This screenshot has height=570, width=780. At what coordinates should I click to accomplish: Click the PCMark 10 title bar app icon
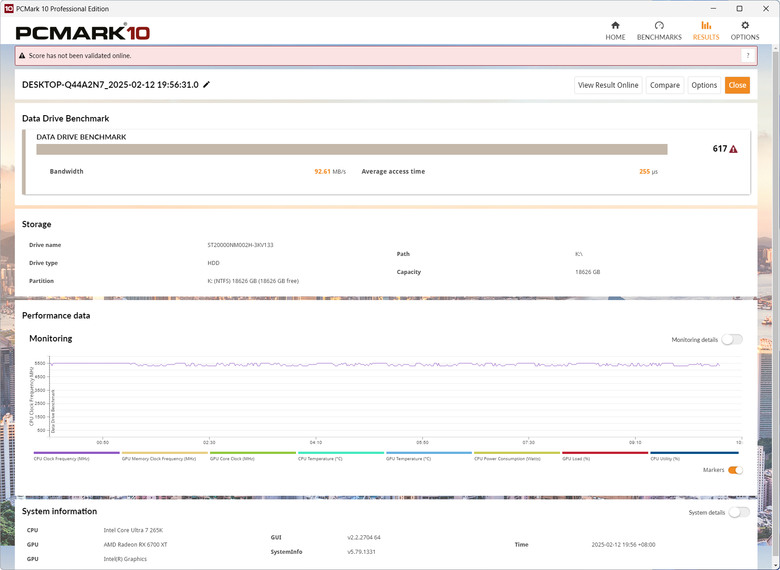click(8, 8)
